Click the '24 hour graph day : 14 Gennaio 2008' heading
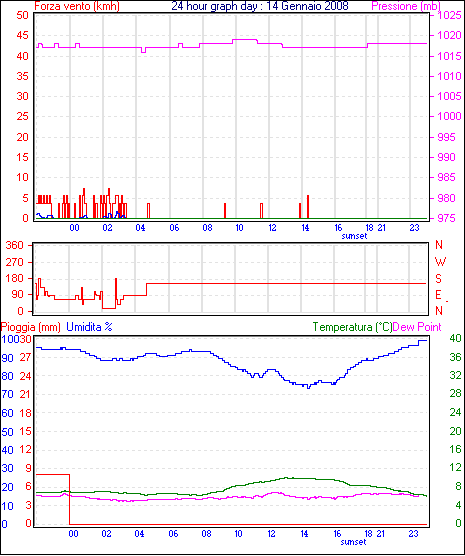The width and height of the screenshot is (465, 556). (260, 6)
